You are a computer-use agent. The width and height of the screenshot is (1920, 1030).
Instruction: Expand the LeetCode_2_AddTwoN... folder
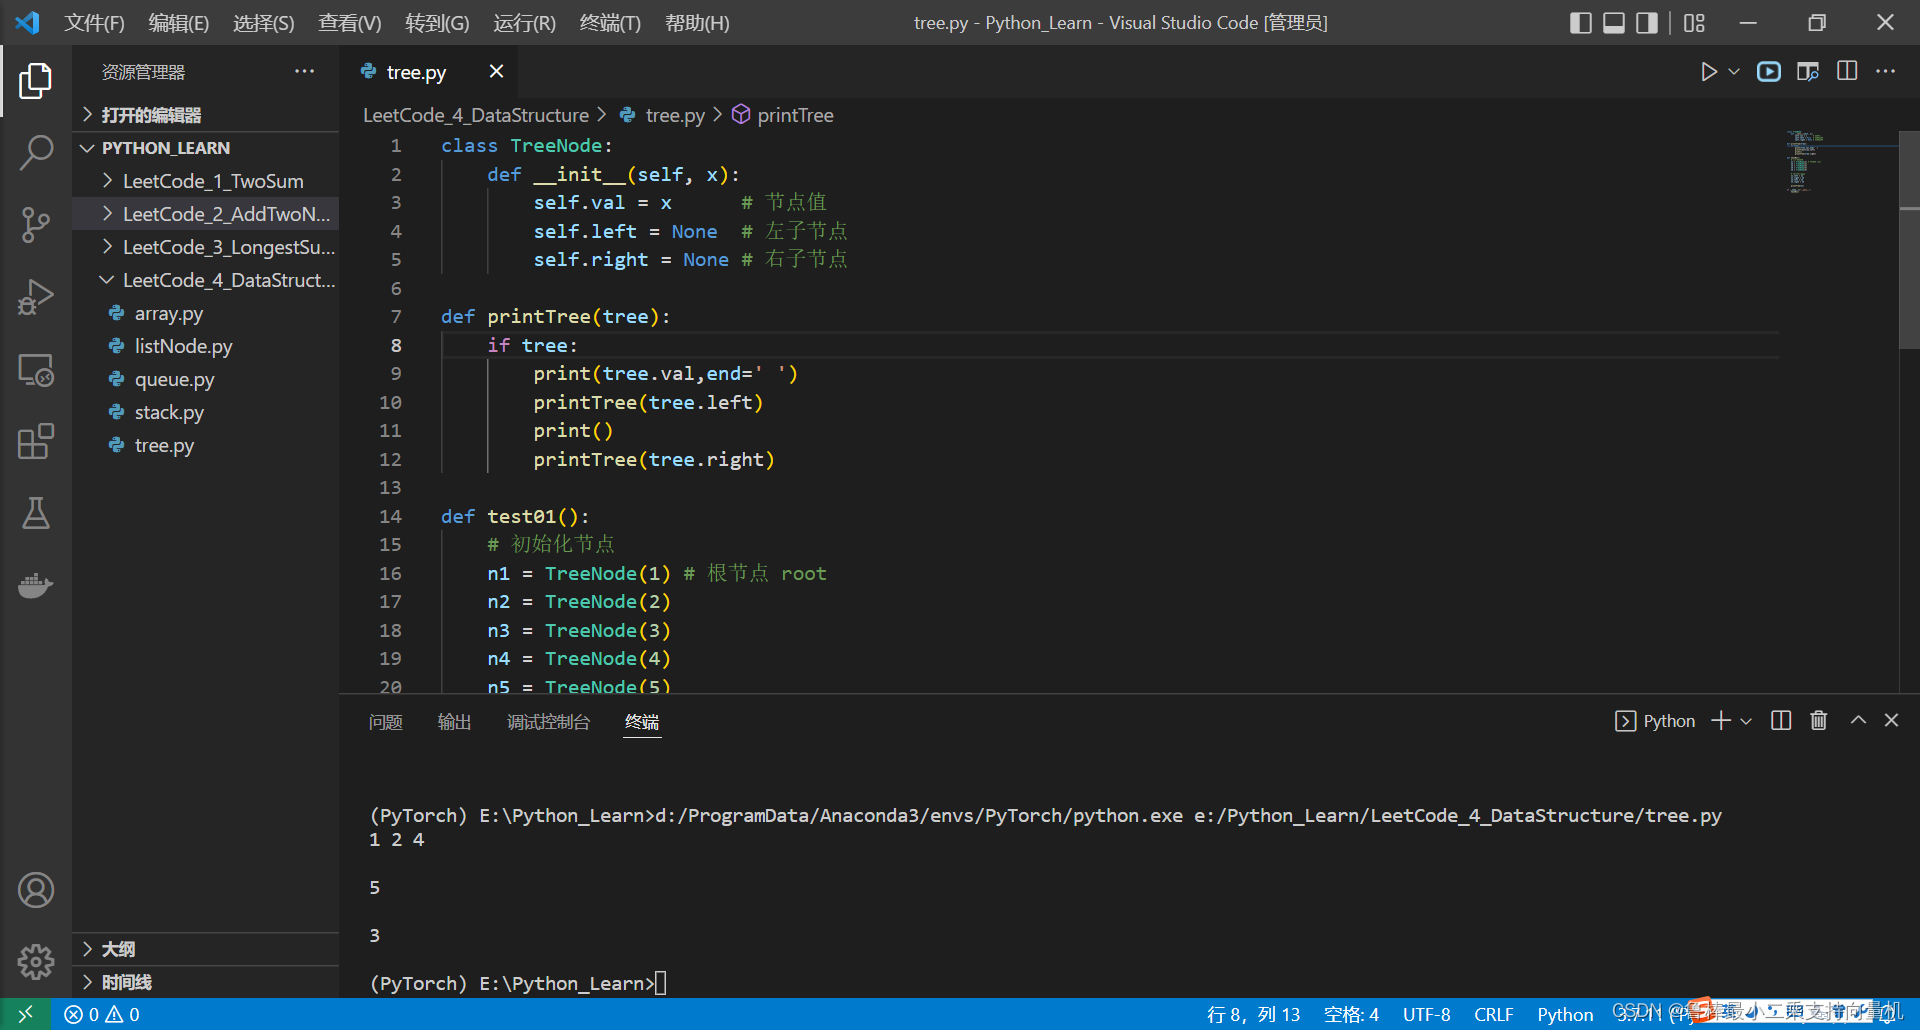[206, 214]
